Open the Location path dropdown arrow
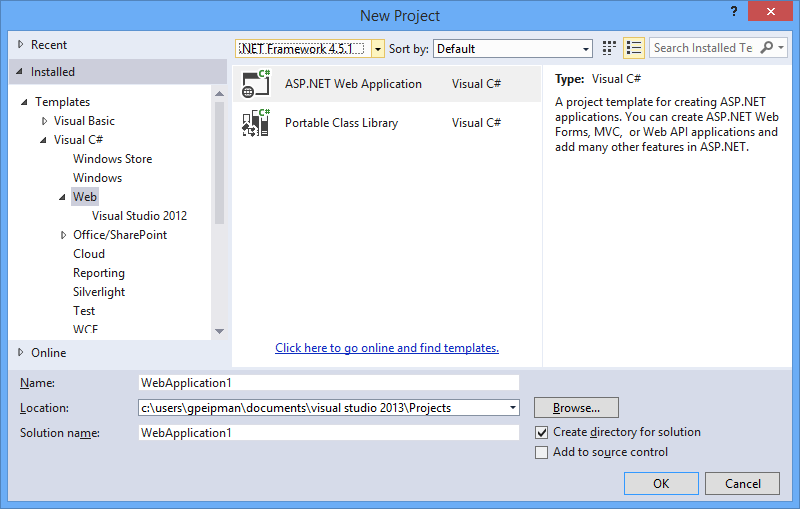This screenshot has height=509, width=800. point(513,408)
